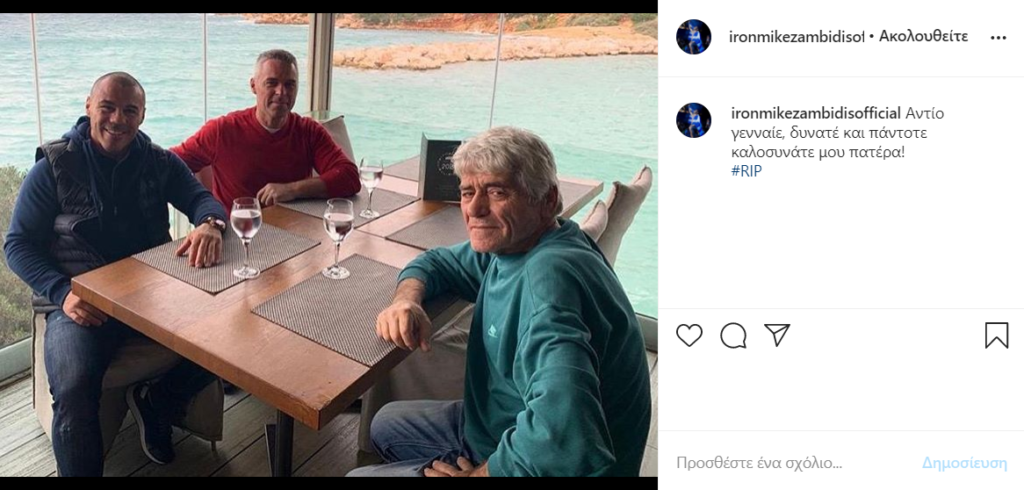This screenshot has width=1024, height=490.
Task: Open the ironmikezambidisof username in the header
Action: click(x=797, y=37)
